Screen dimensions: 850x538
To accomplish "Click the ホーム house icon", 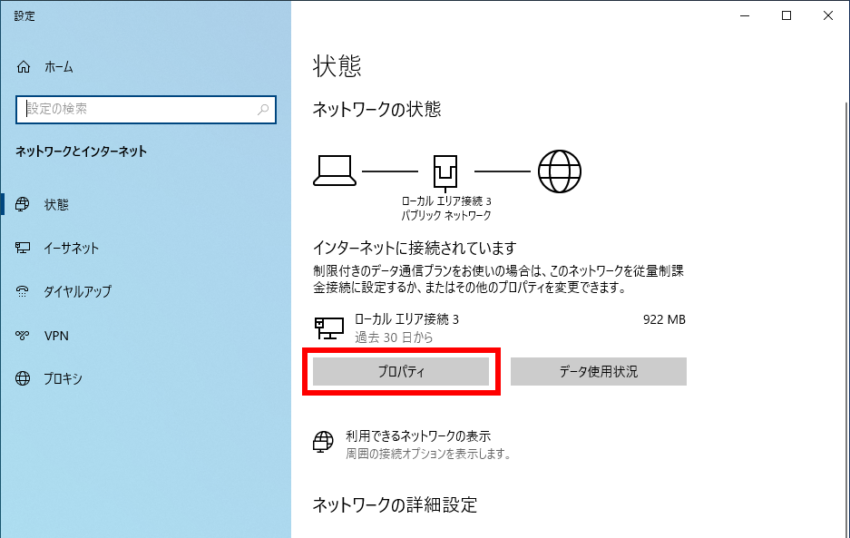I will tap(23, 67).
